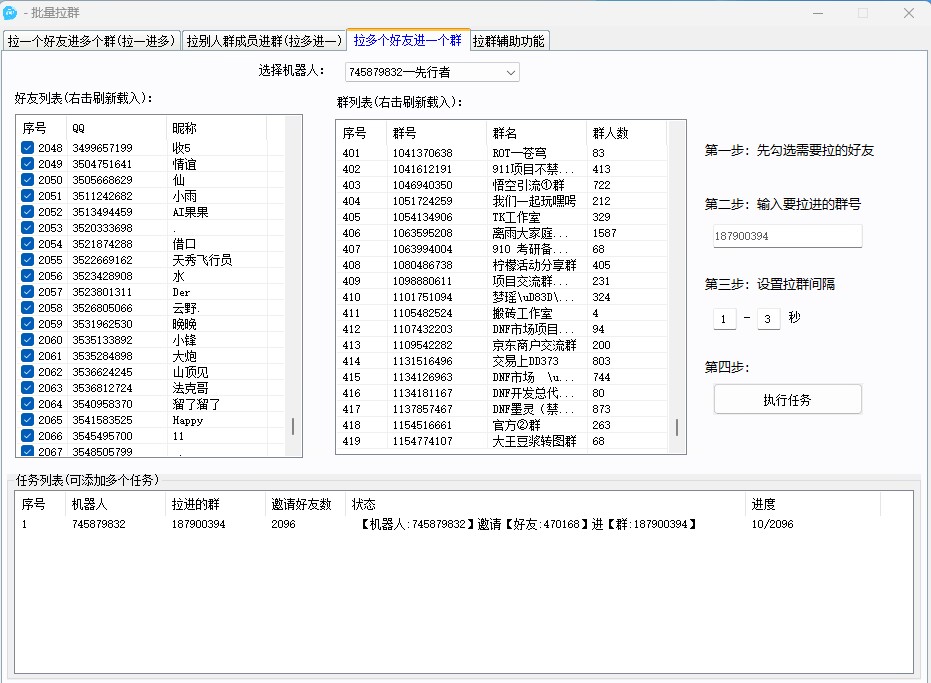931x683 pixels.
Task: Go to 拉群辅助功能 tab
Action: coord(508,41)
